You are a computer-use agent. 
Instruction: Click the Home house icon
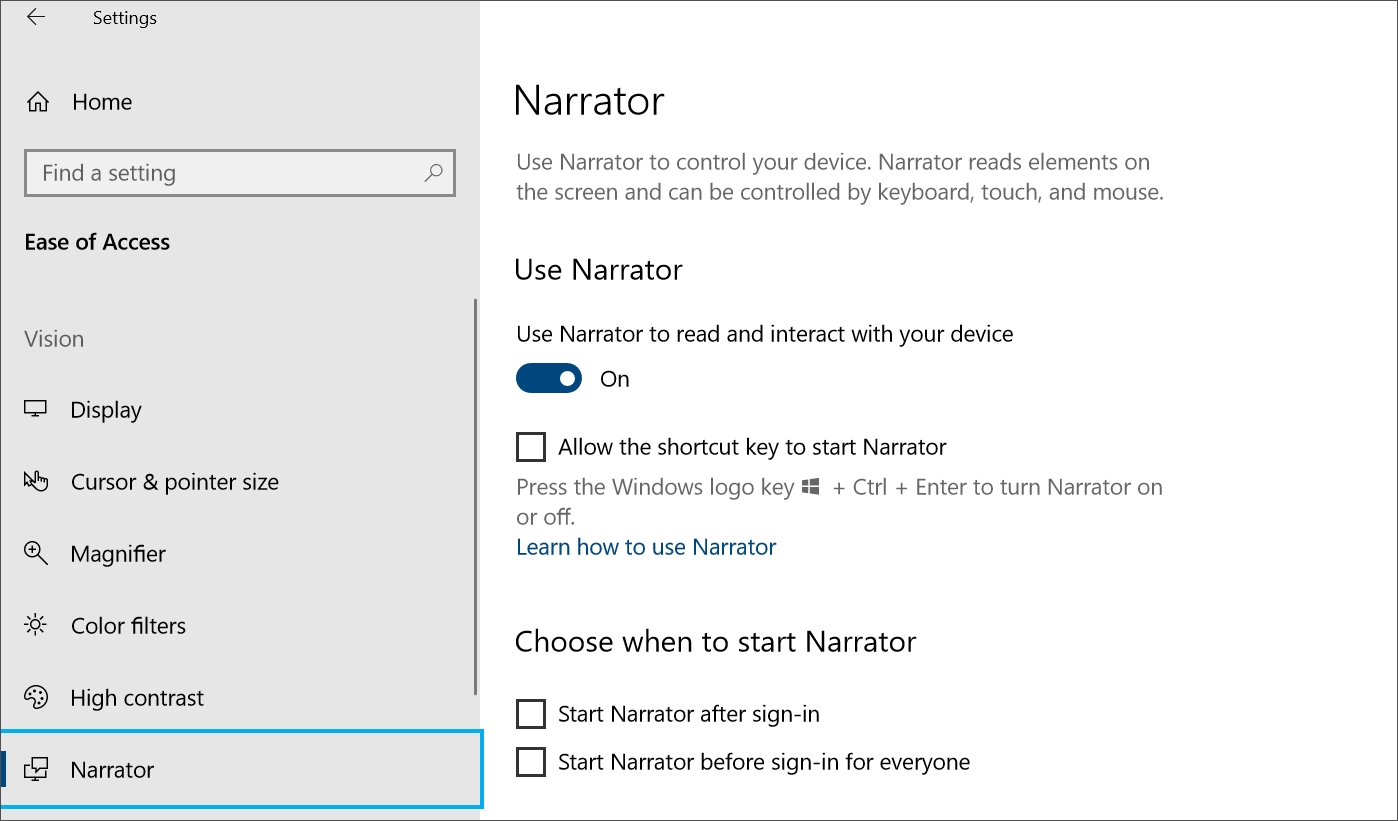[37, 102]
